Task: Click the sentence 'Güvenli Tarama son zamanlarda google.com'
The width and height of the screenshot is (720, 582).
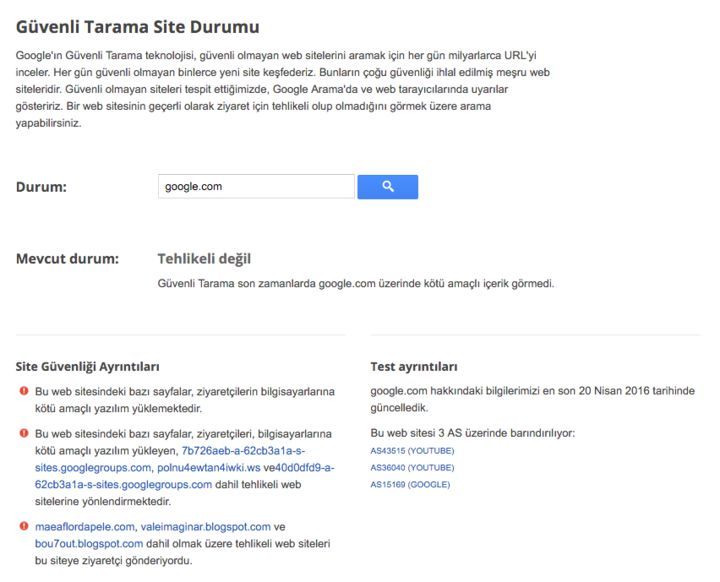Action: point(356,283)
